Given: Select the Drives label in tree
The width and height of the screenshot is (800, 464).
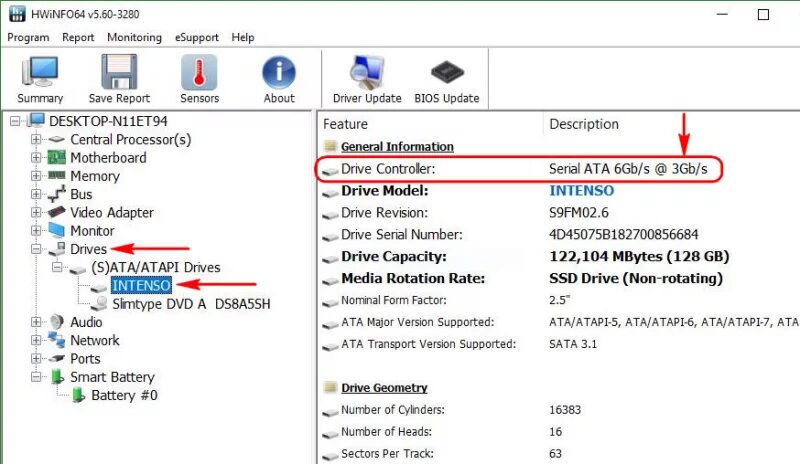Looking at the screenshot, I should [88, 249].
